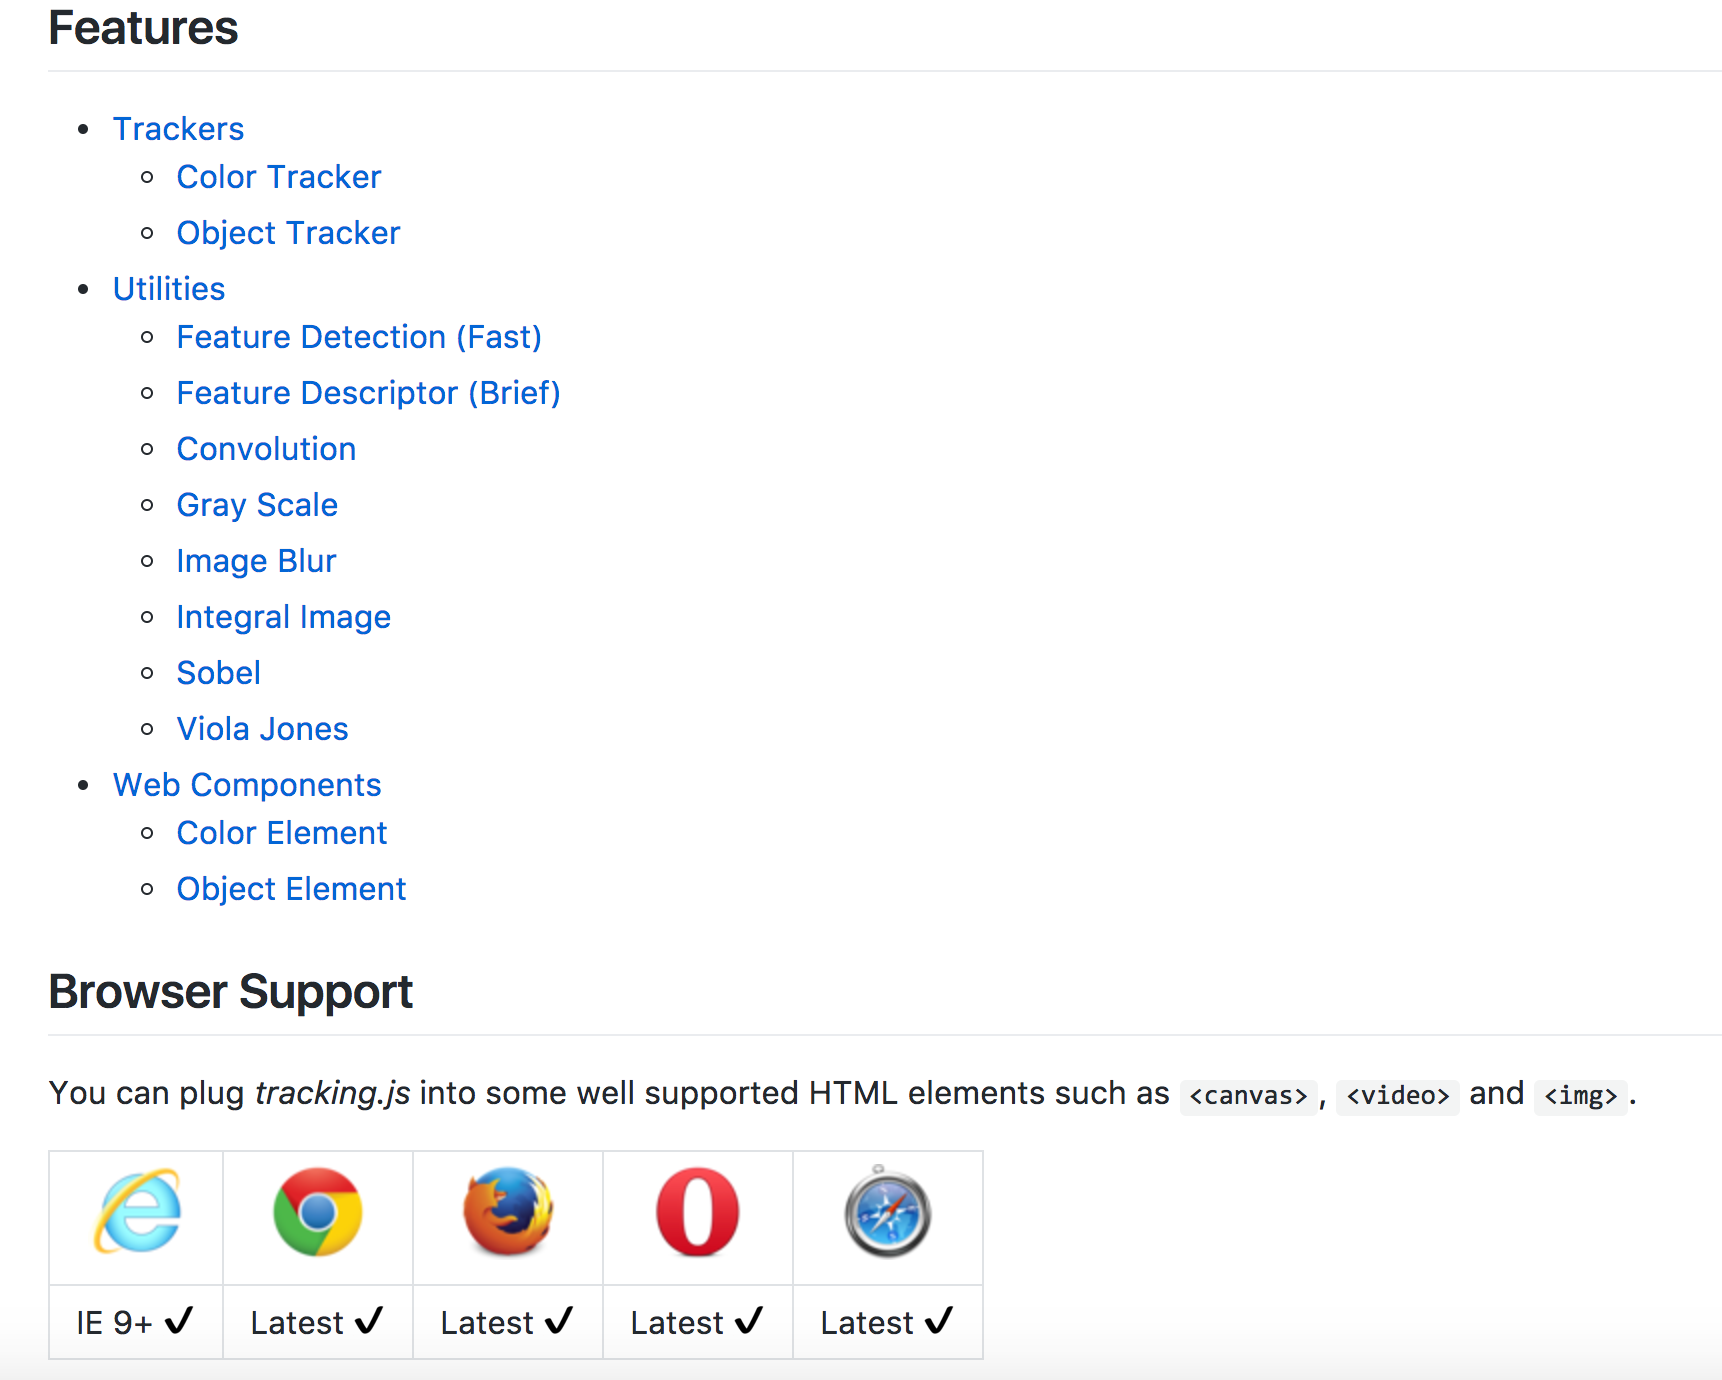Click the Image Blur link
1722x1380 pixels.
tap(256, 561)
